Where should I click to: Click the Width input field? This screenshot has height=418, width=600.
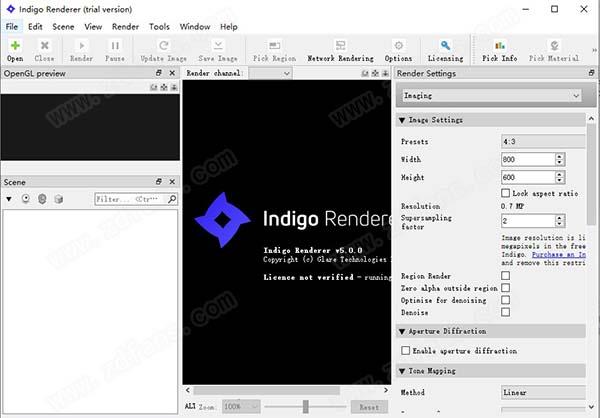coord(528,159)
